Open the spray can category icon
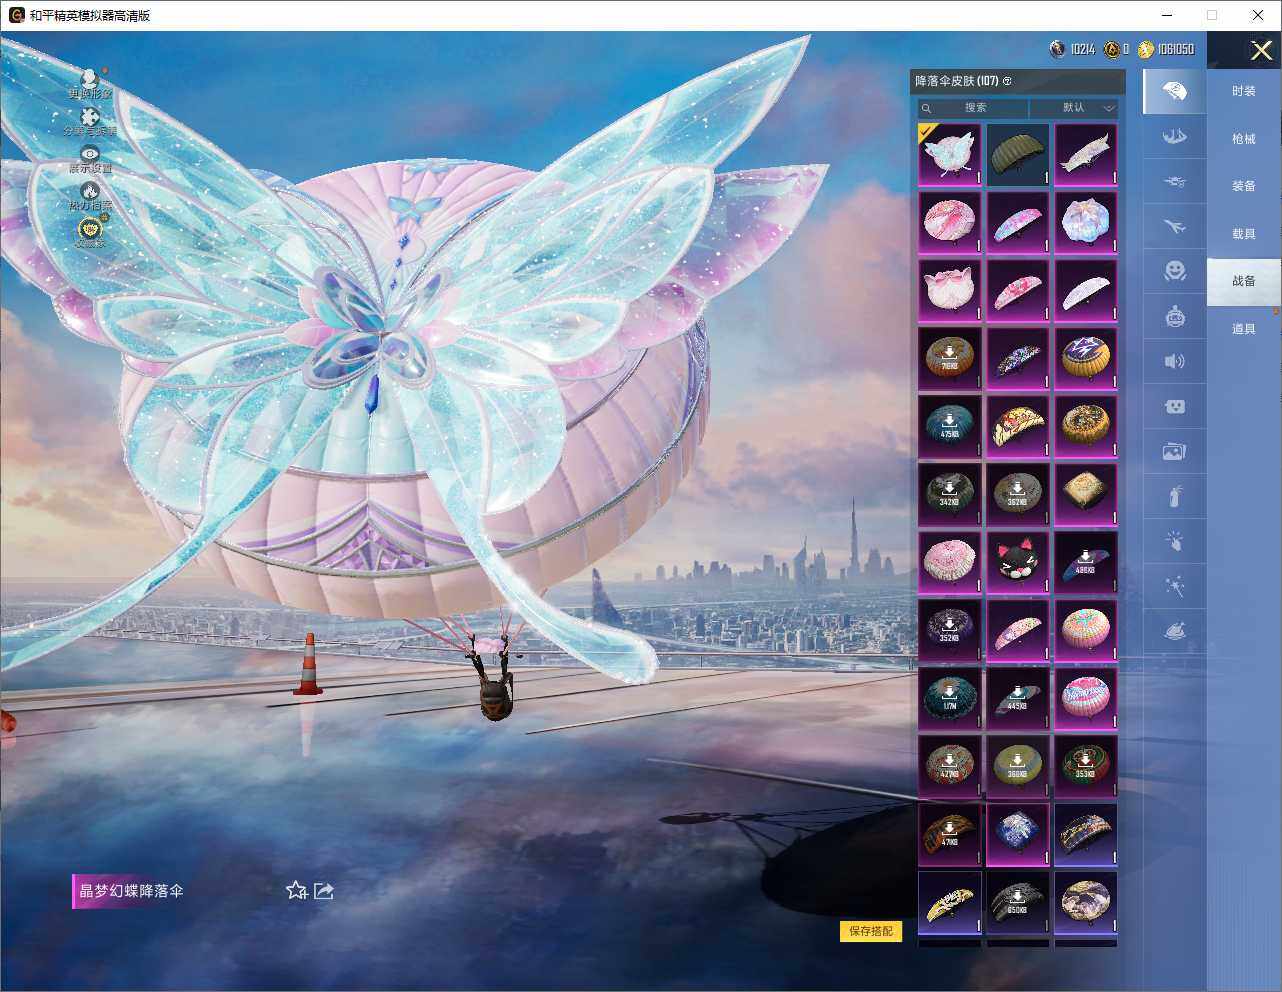Image resolution: width=1282 pixels, height=992 pixels. pyautogui.click(x=1175, y=496)
